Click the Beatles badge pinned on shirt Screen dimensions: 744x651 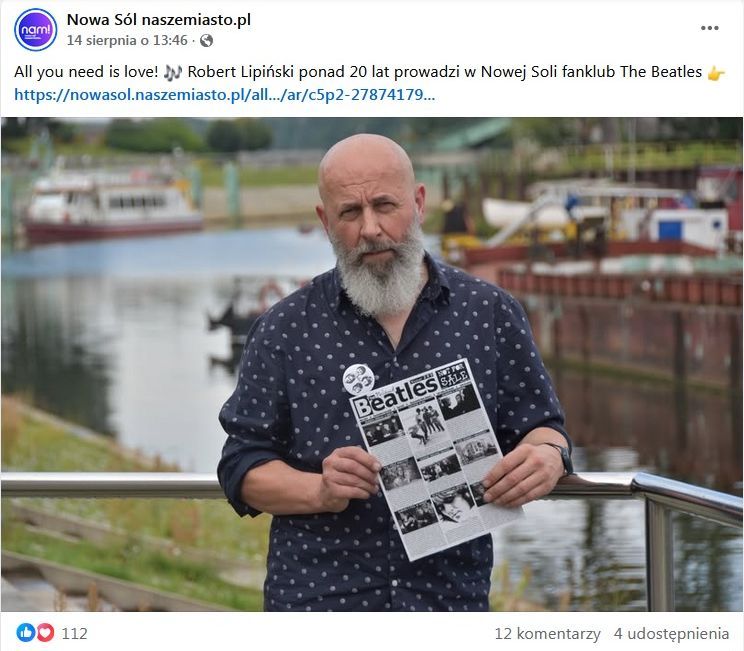[359, 379]
